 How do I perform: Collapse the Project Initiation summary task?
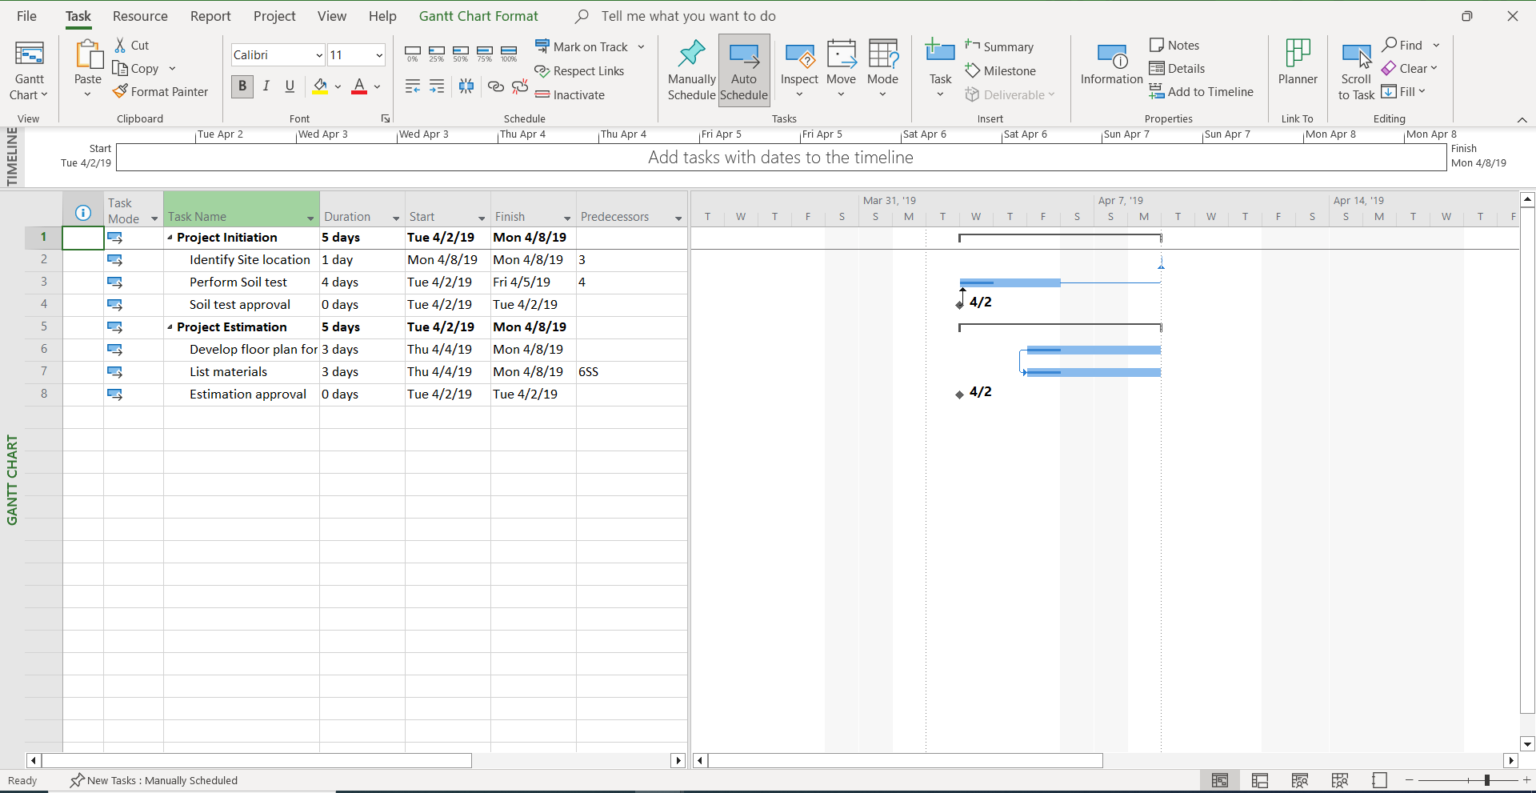172,237
